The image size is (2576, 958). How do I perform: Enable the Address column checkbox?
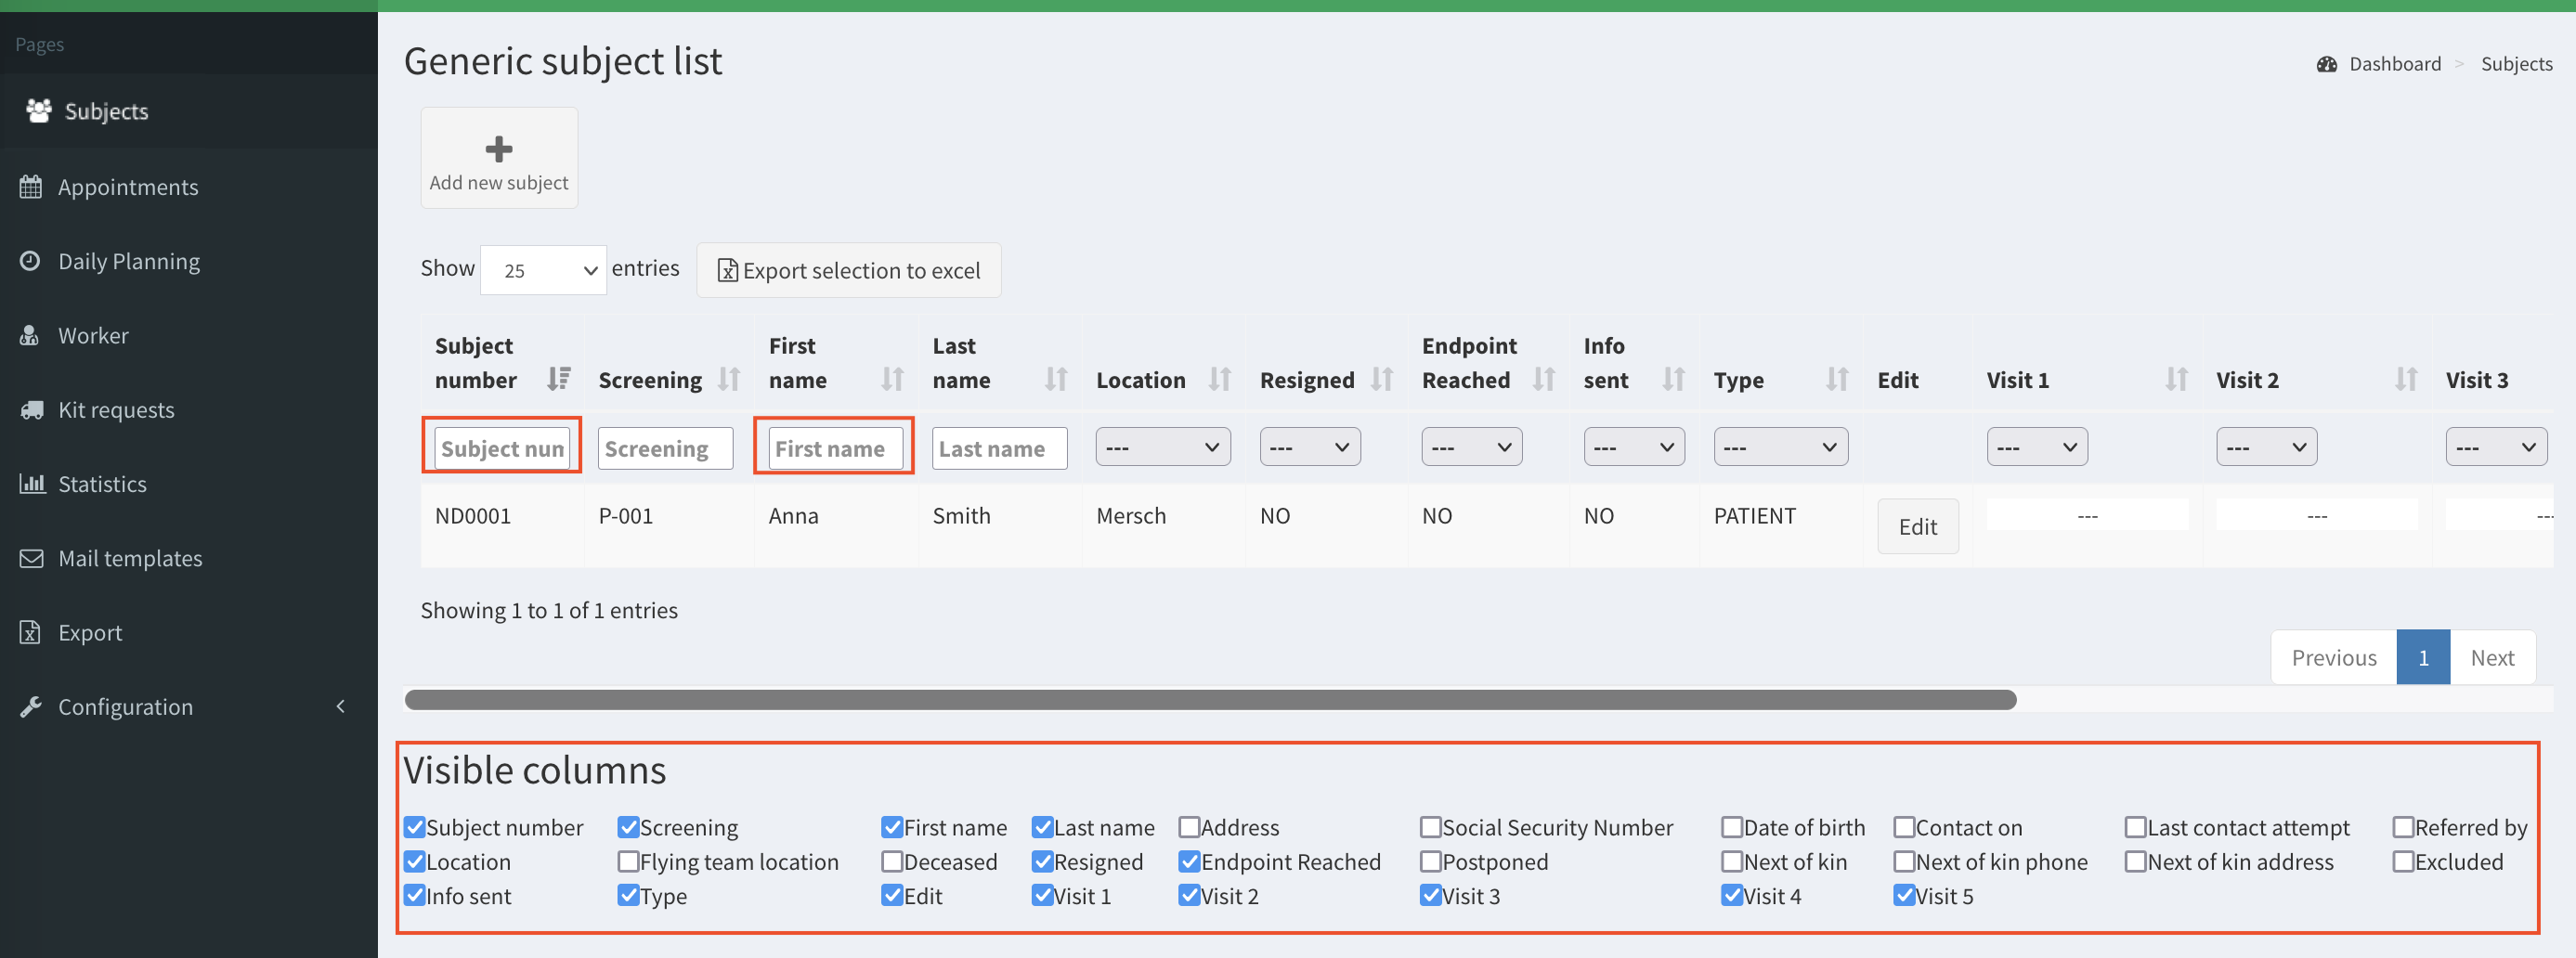point(1189,827)
